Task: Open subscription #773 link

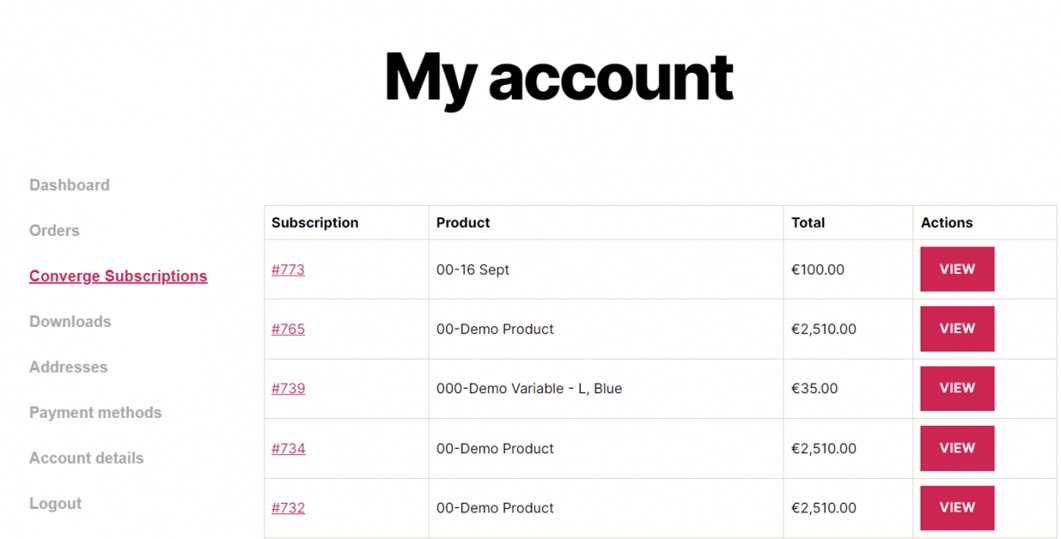Action: point(288,269)
